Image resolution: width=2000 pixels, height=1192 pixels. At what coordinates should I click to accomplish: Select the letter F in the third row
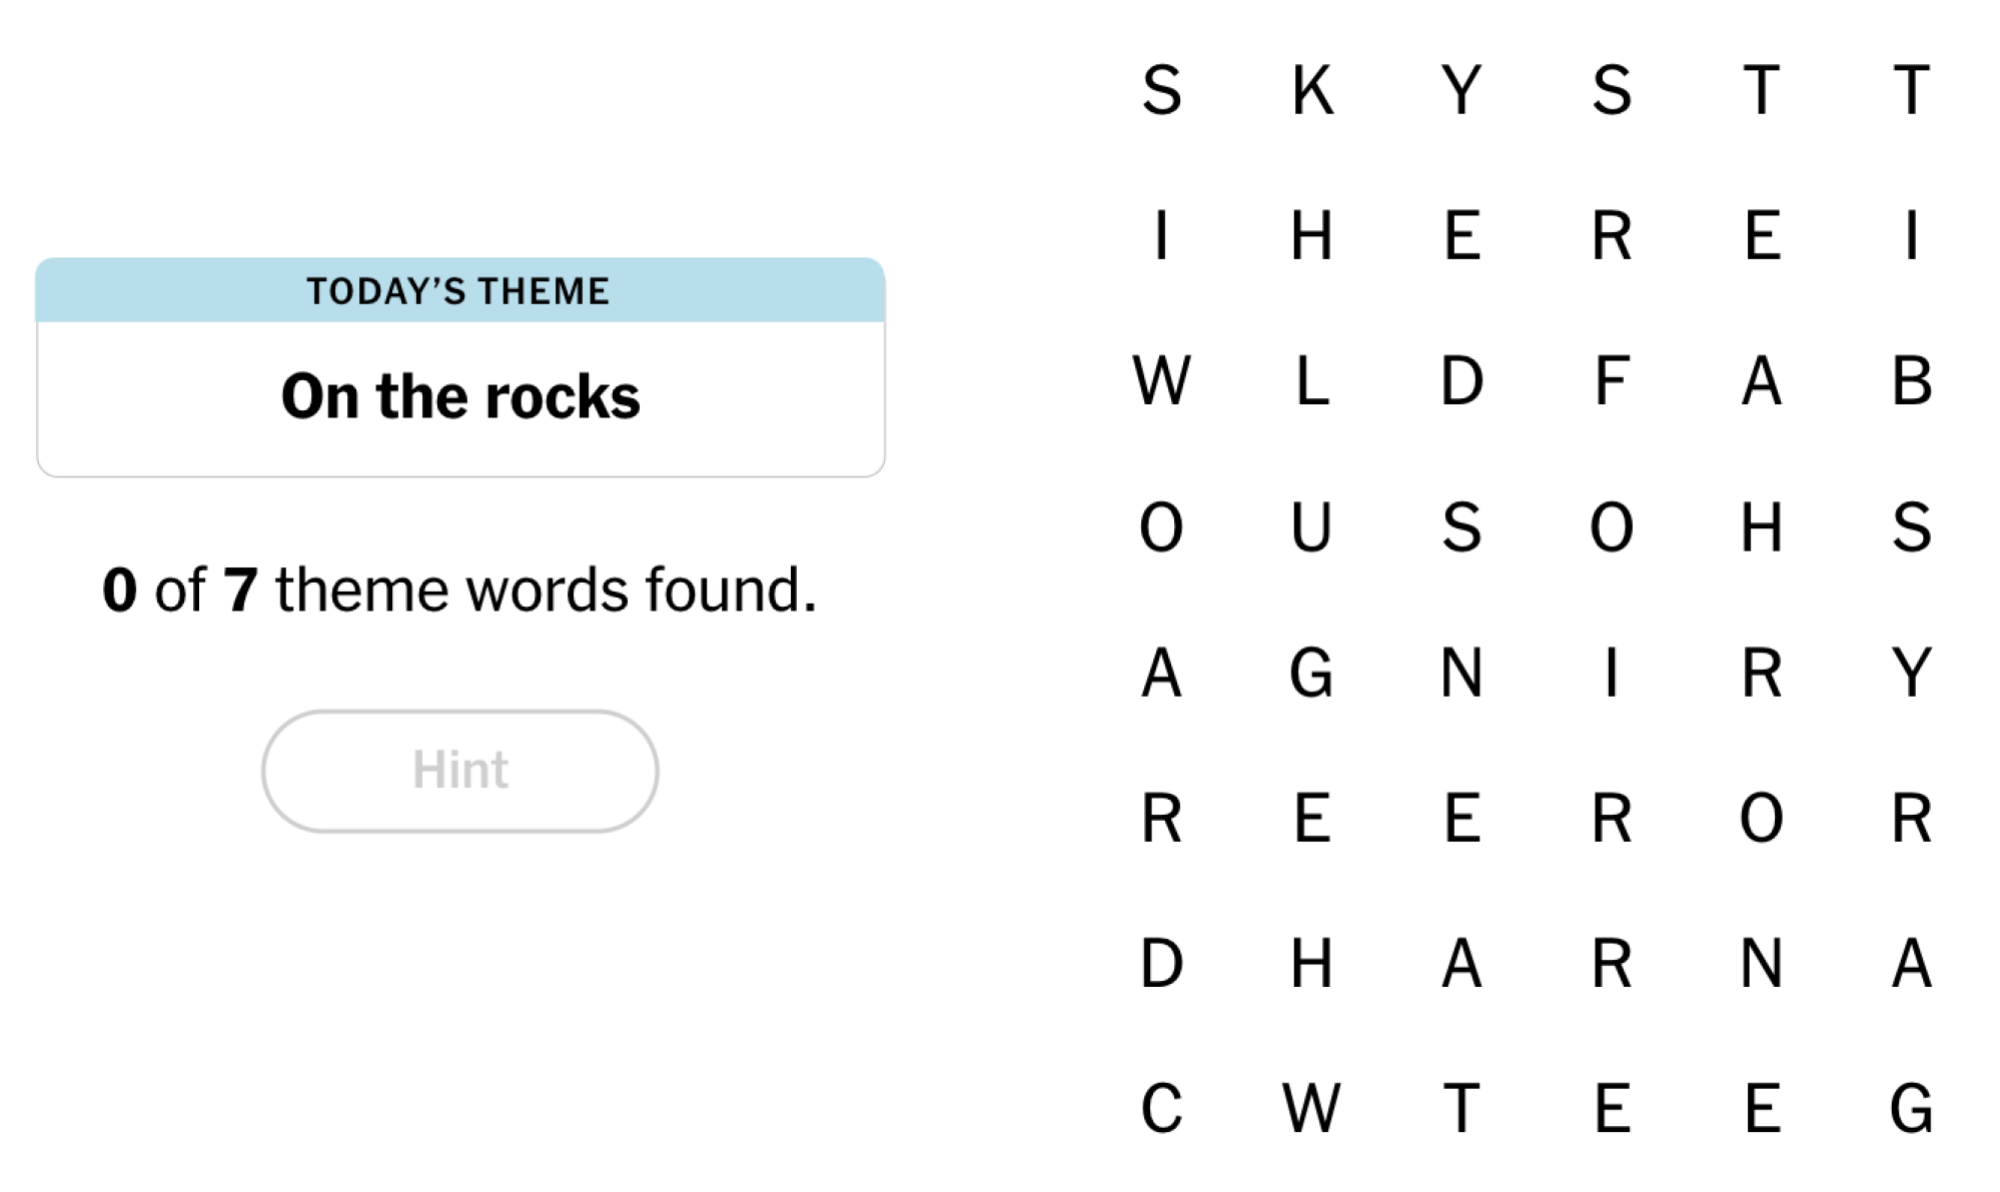click(1613, 380)
